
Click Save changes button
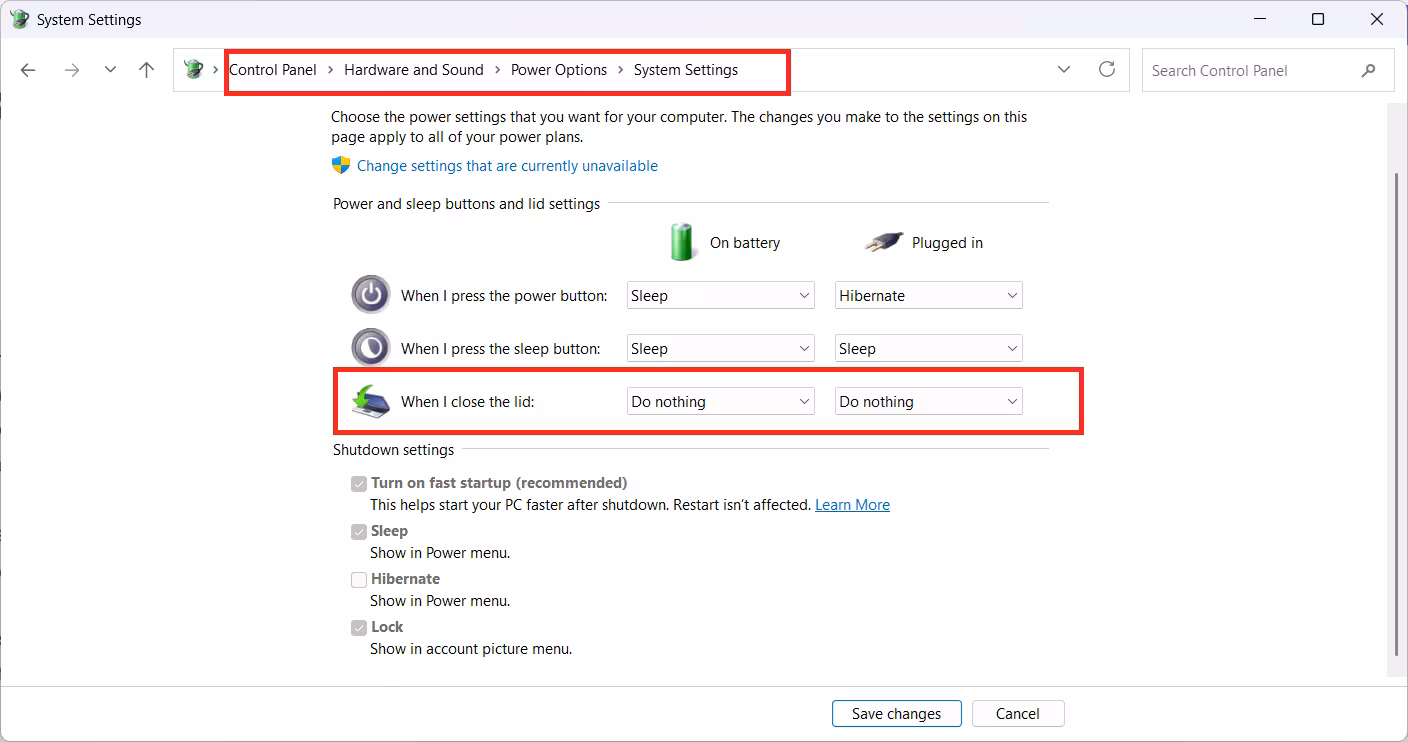point(896,713)
